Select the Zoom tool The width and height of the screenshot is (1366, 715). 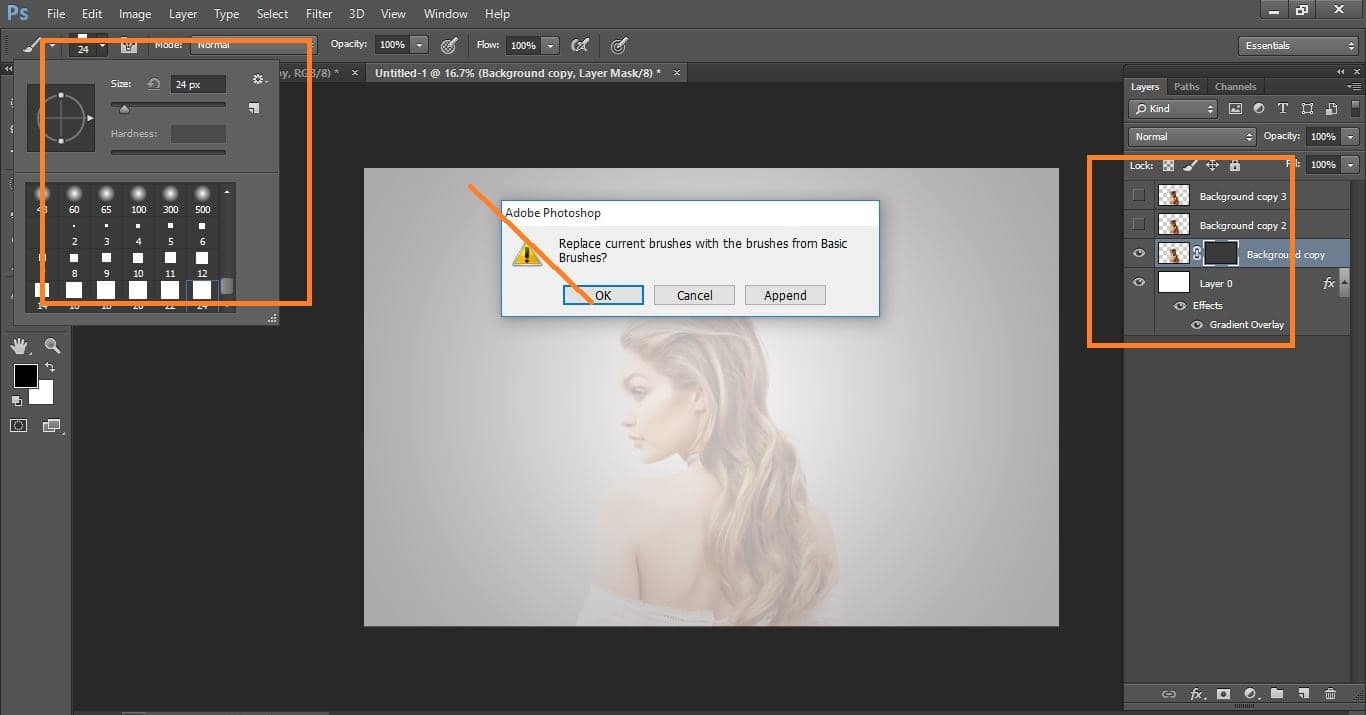coord(52,346)
